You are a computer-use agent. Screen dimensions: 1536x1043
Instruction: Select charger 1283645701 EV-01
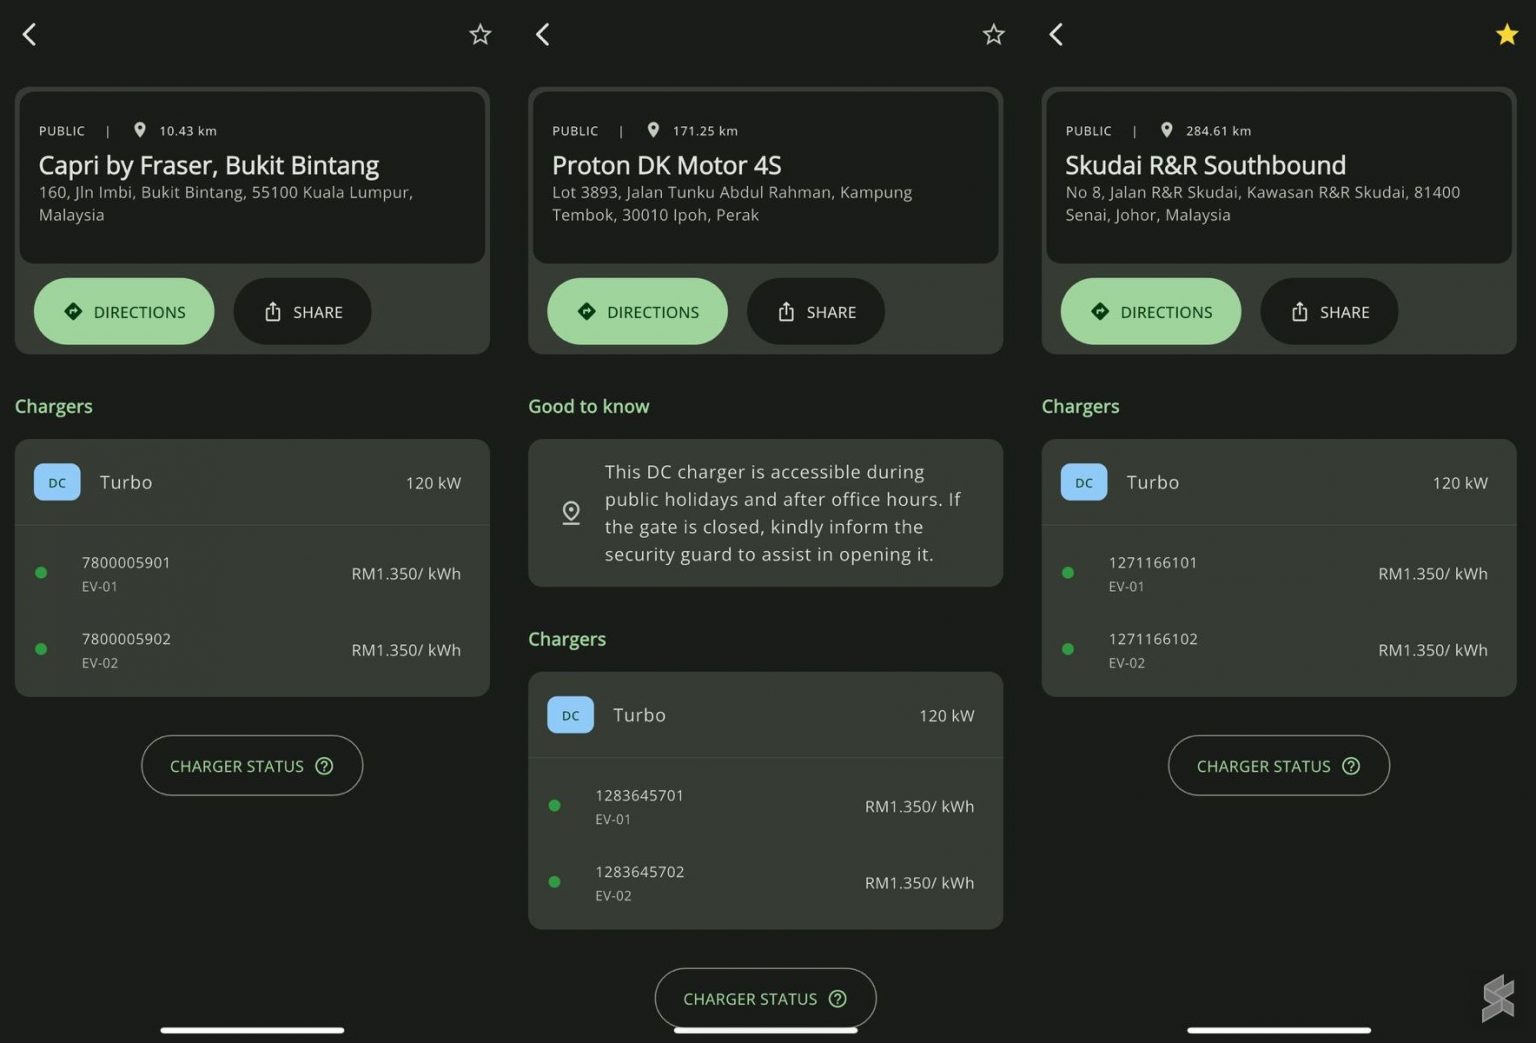(x=765, y=806)
